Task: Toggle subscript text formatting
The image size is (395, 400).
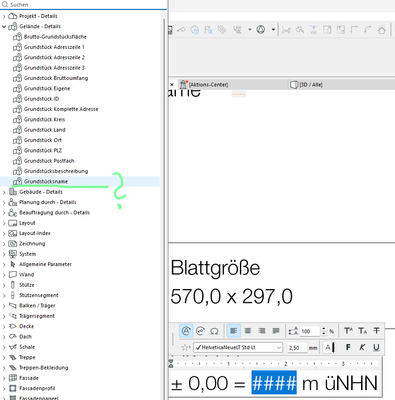Action: click(363, 331)
